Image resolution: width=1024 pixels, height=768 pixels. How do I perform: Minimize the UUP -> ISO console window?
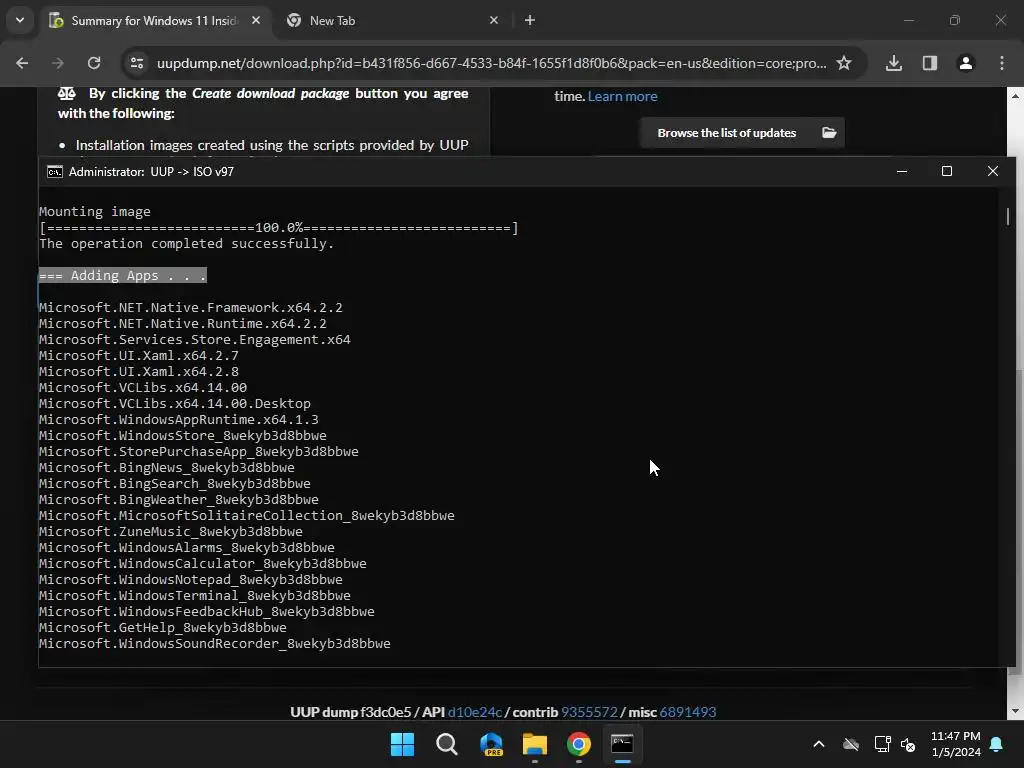point(902,172)
